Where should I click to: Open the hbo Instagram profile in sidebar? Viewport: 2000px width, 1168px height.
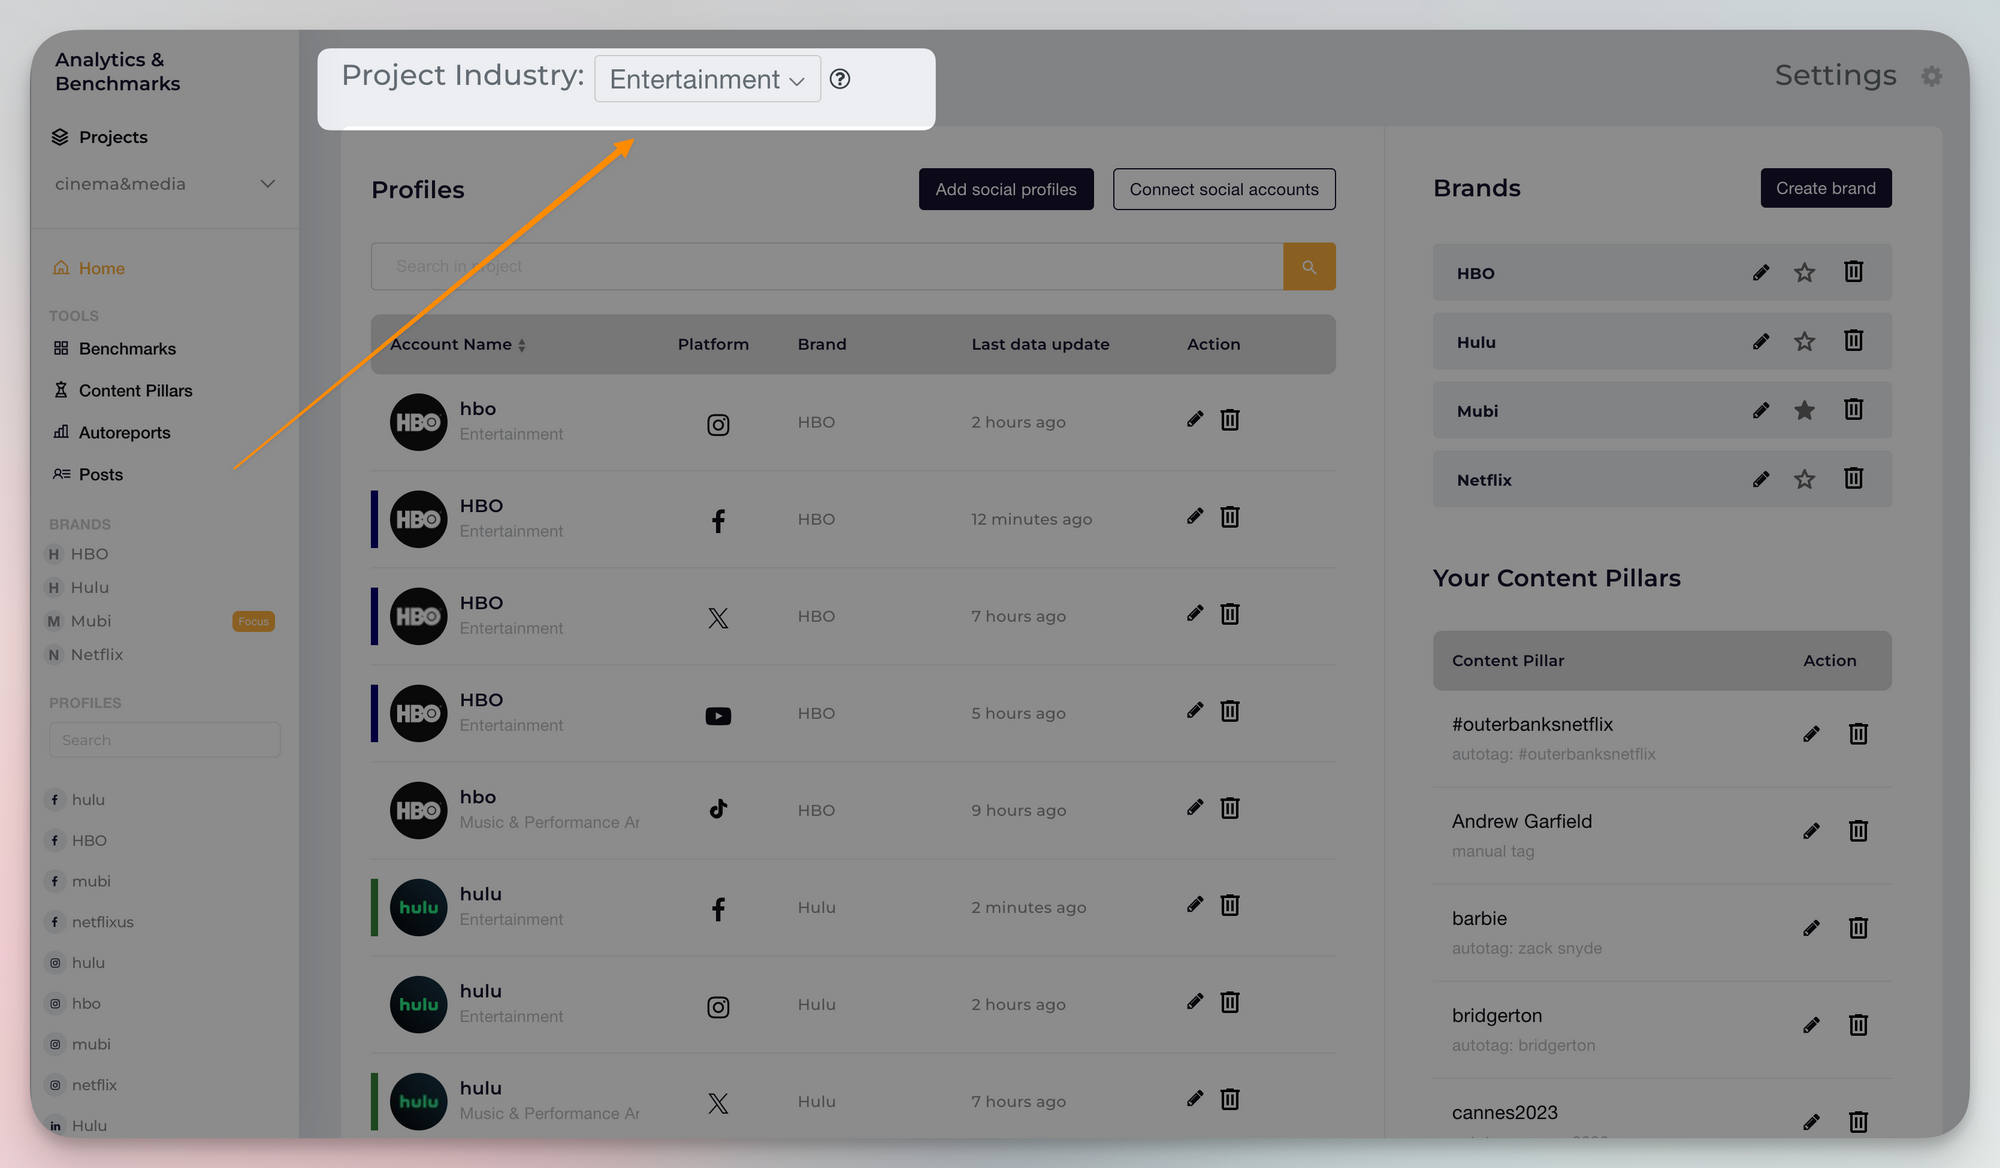(x=74, y=1003)
